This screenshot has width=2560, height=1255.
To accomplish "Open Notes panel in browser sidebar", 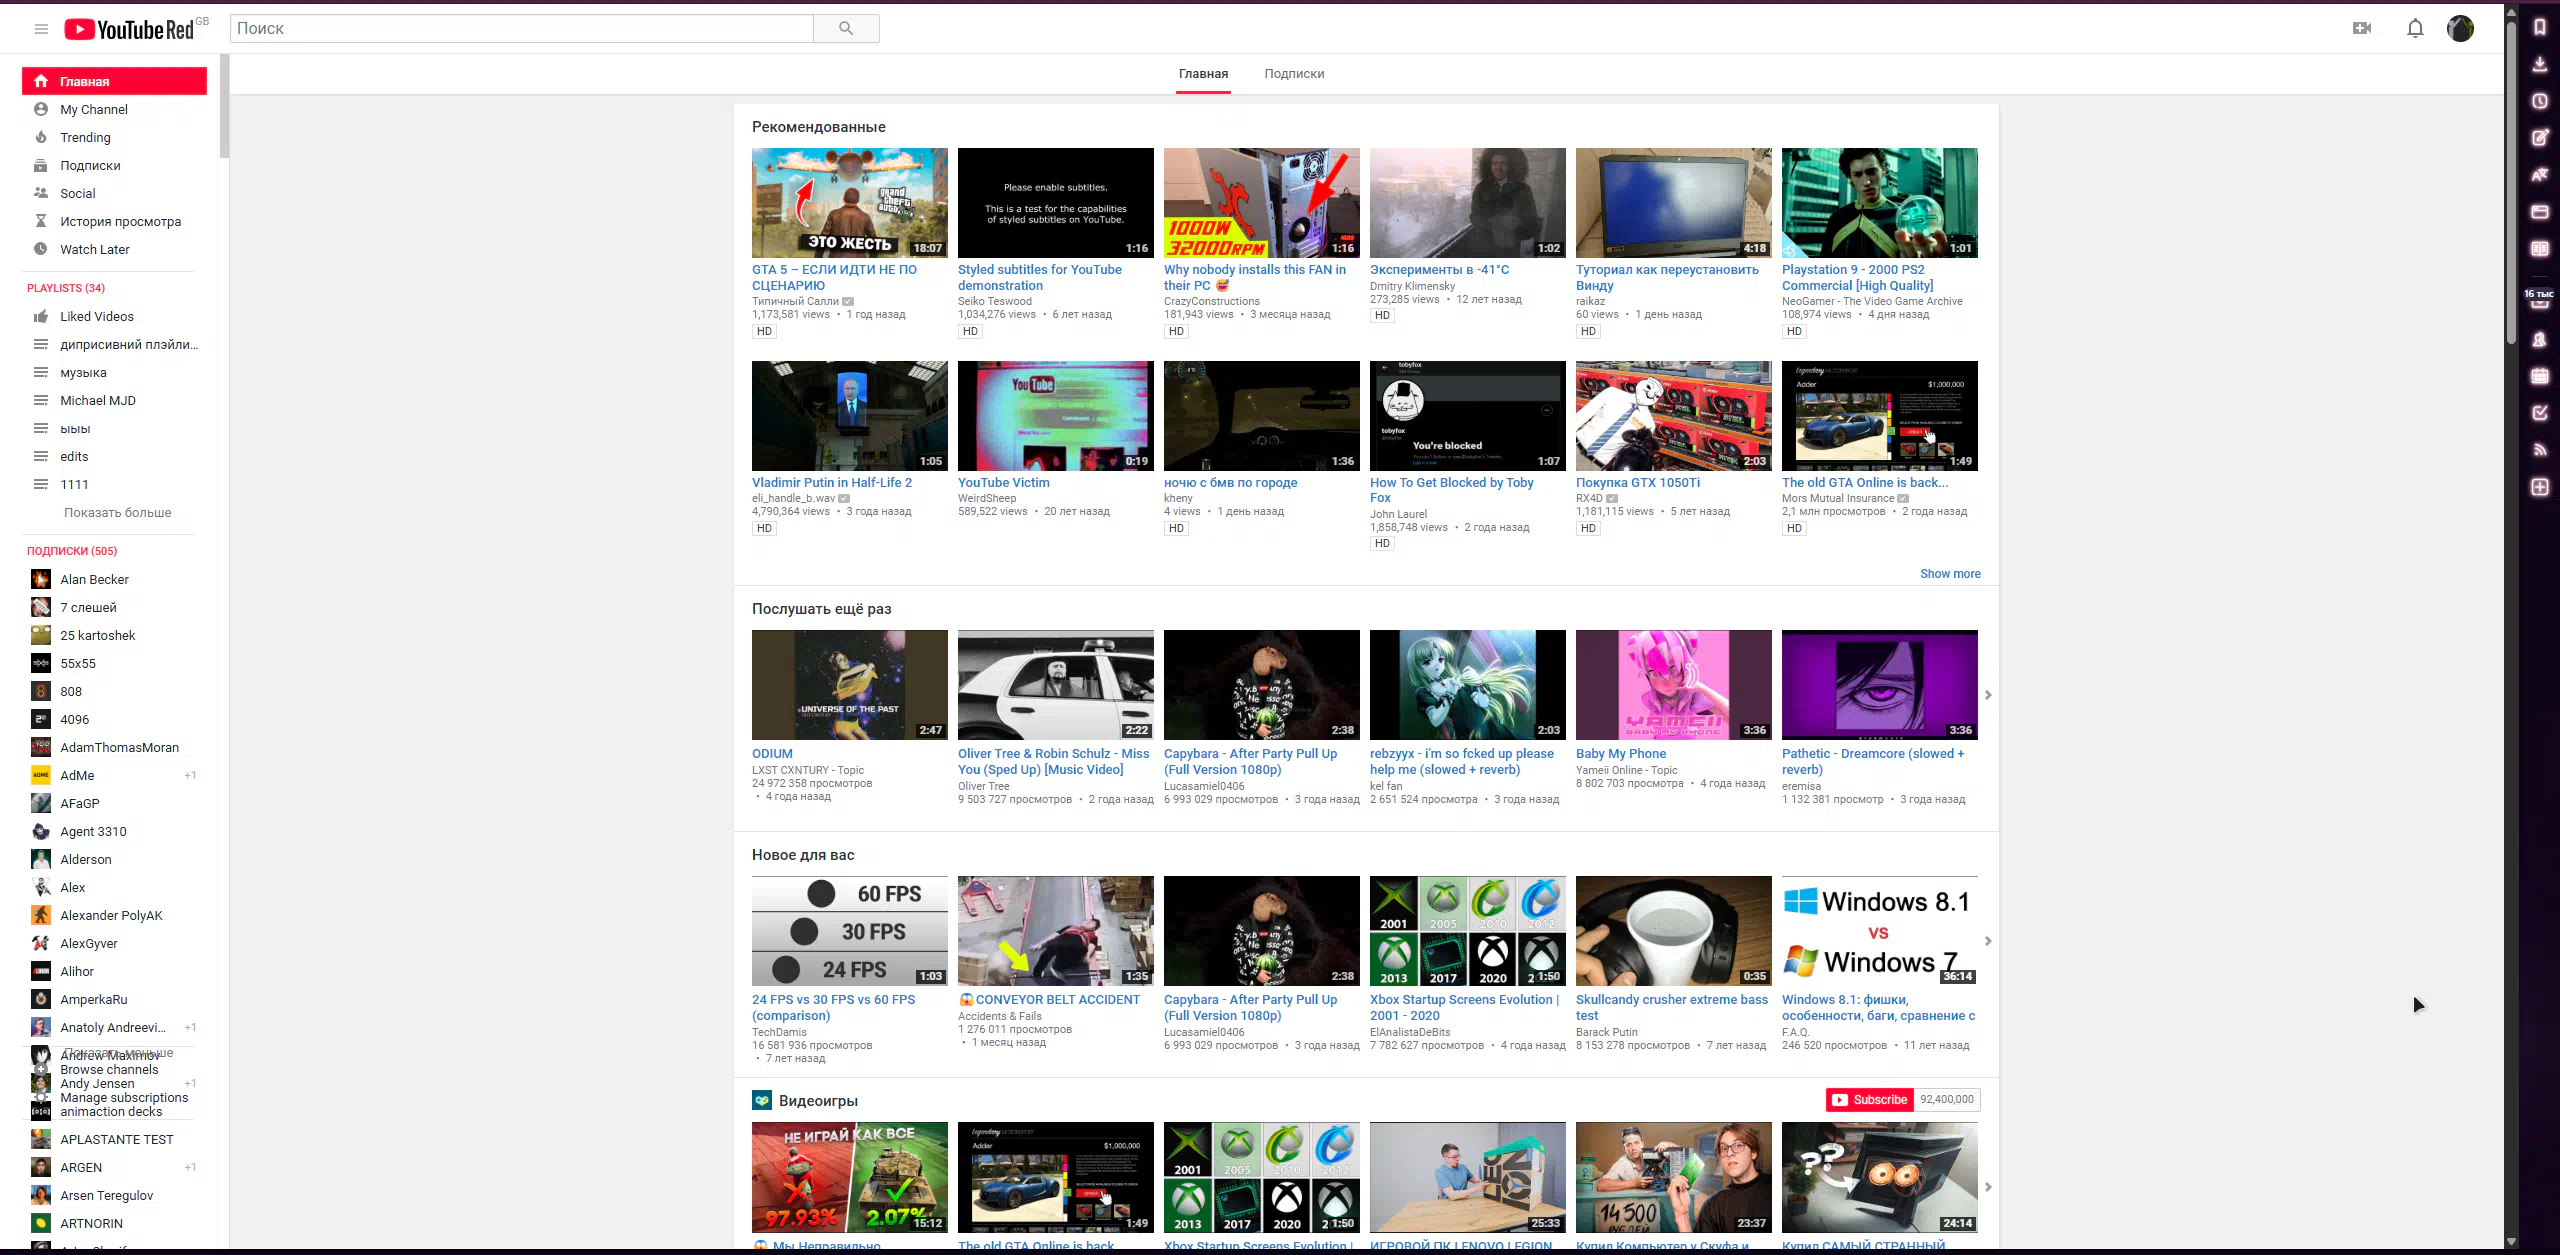I will [x=2540, y=138].
